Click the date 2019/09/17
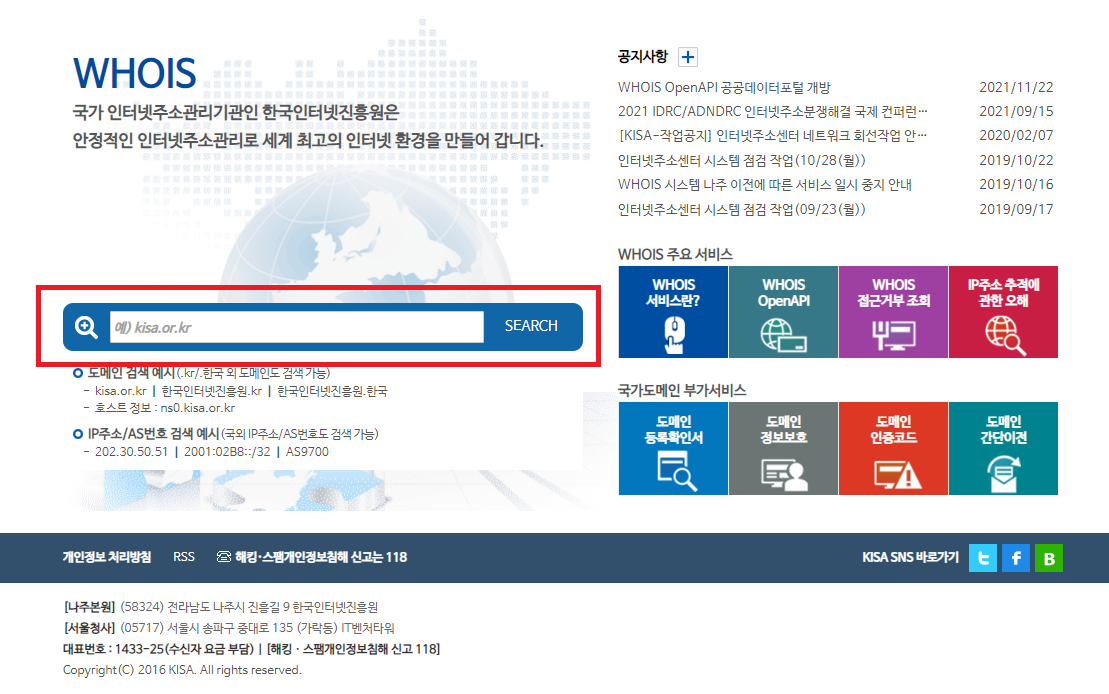This screenshot has height=694, width=1109. point(1016,209)
